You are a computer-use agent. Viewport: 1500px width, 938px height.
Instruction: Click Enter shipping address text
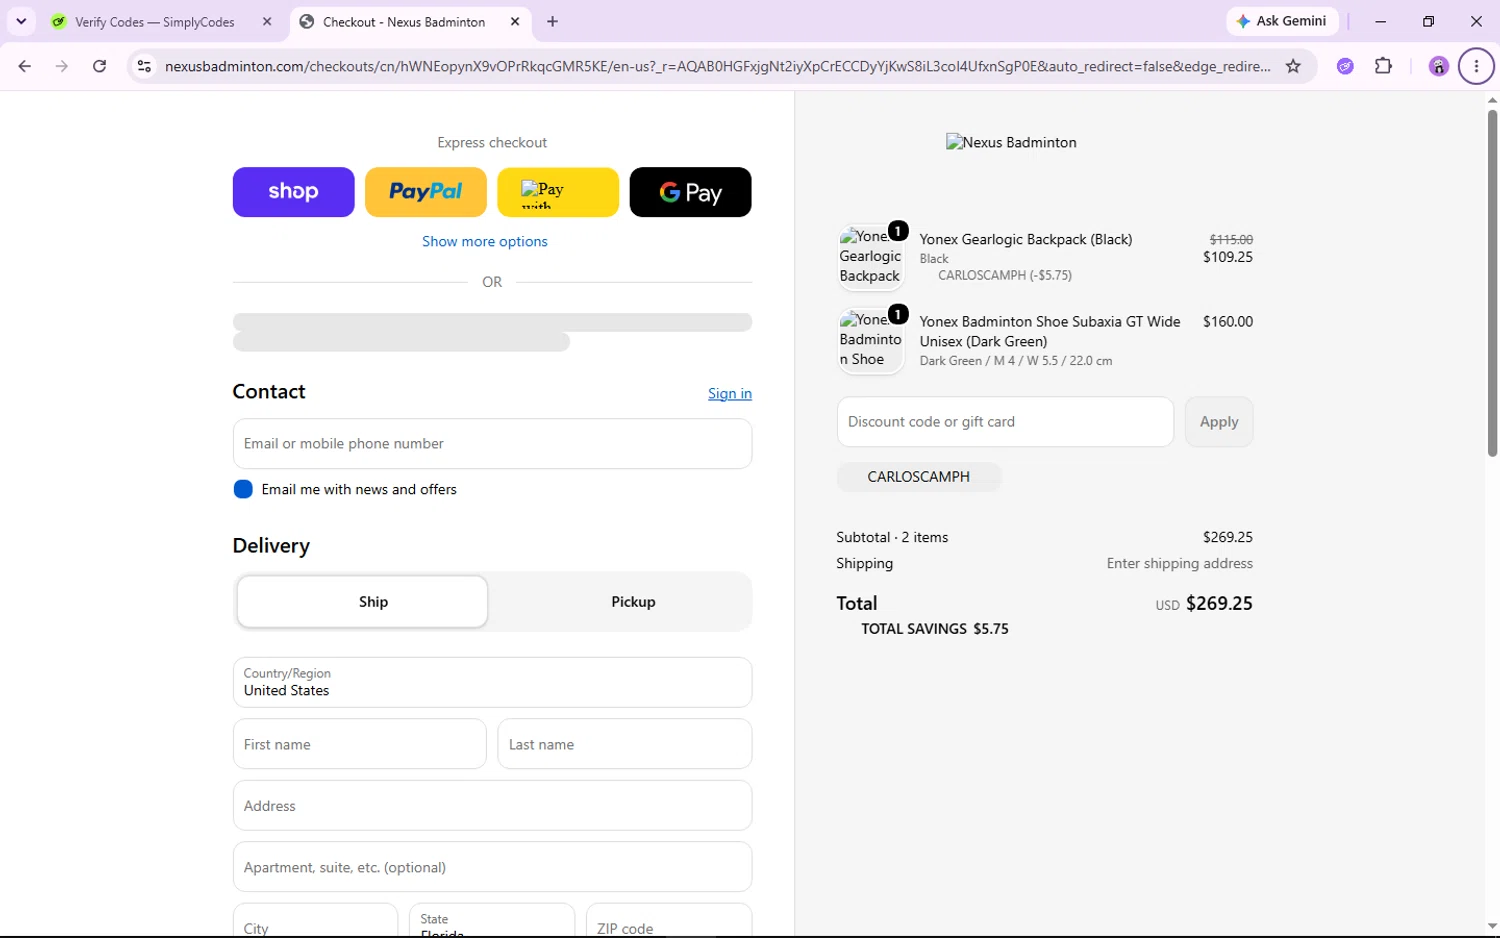[x=1180, y=563]
